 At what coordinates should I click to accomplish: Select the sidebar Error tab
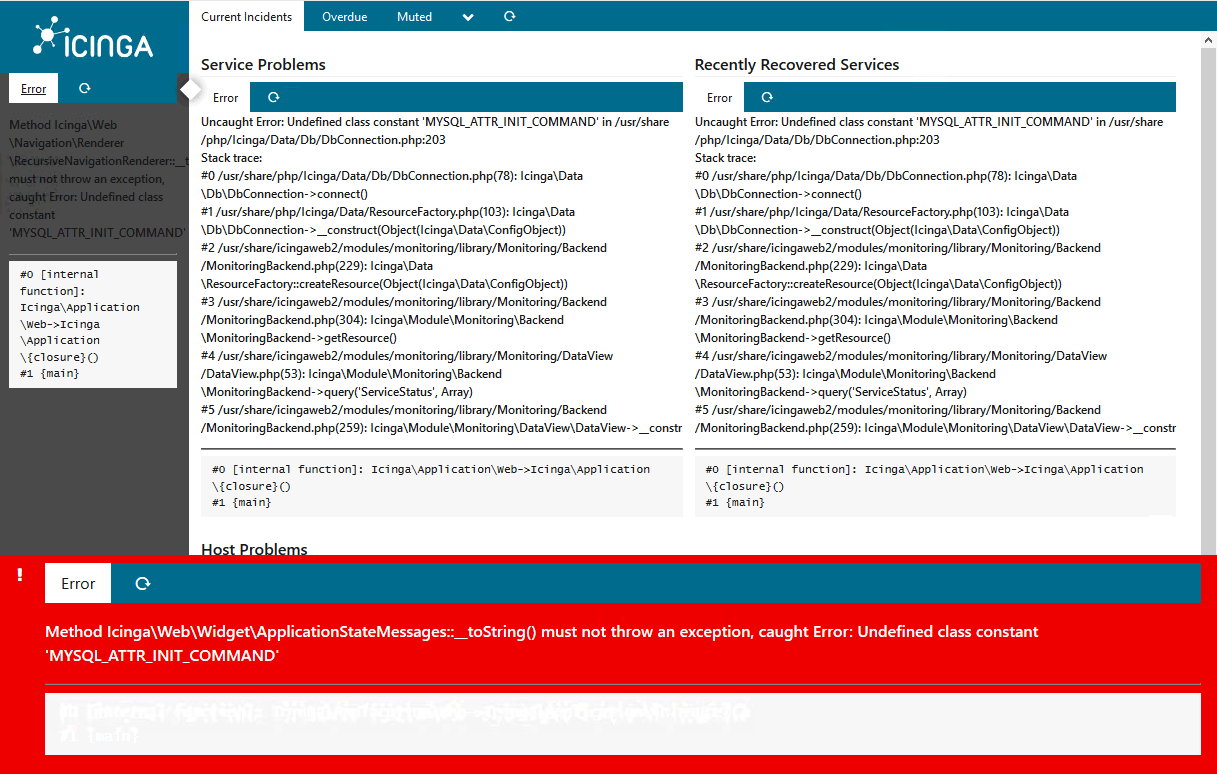point(34,89)
